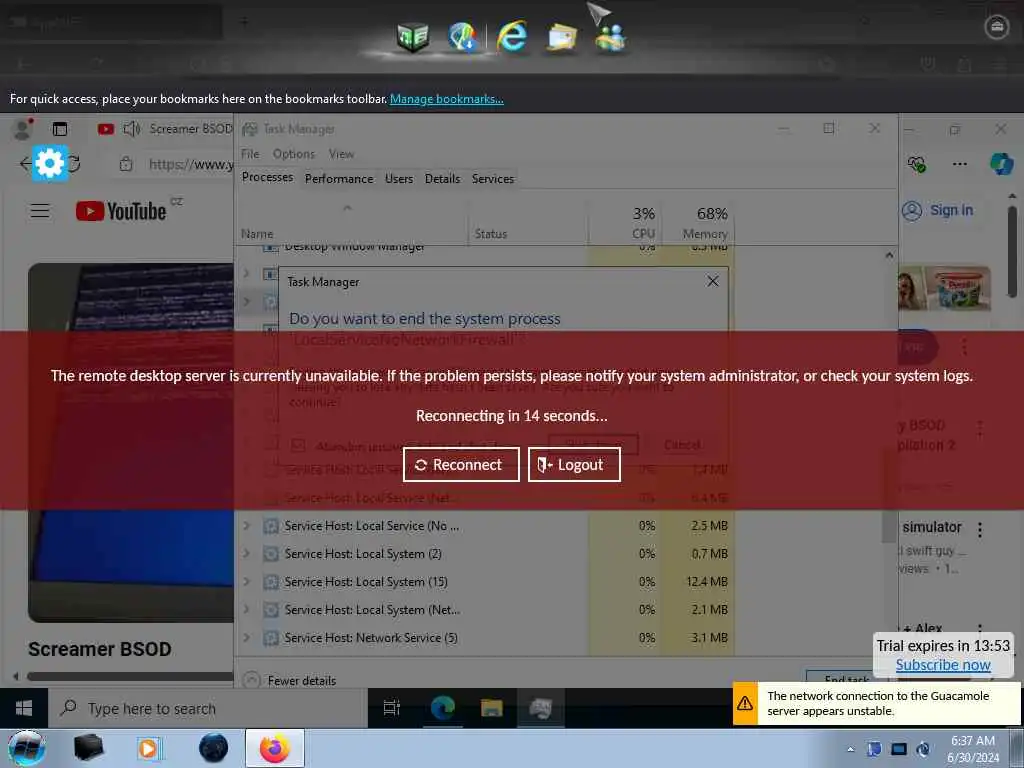1024x768 pixels.
Task: Expand Service Host: Network Service (5) row
Action: 247,637
